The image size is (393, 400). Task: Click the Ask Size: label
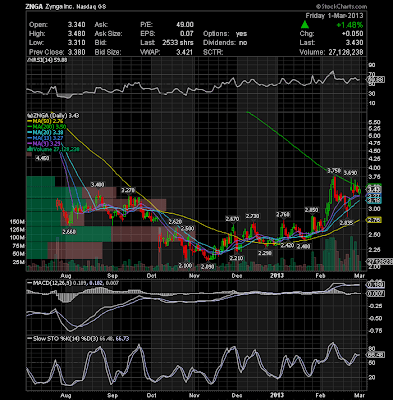coord(108,34)
